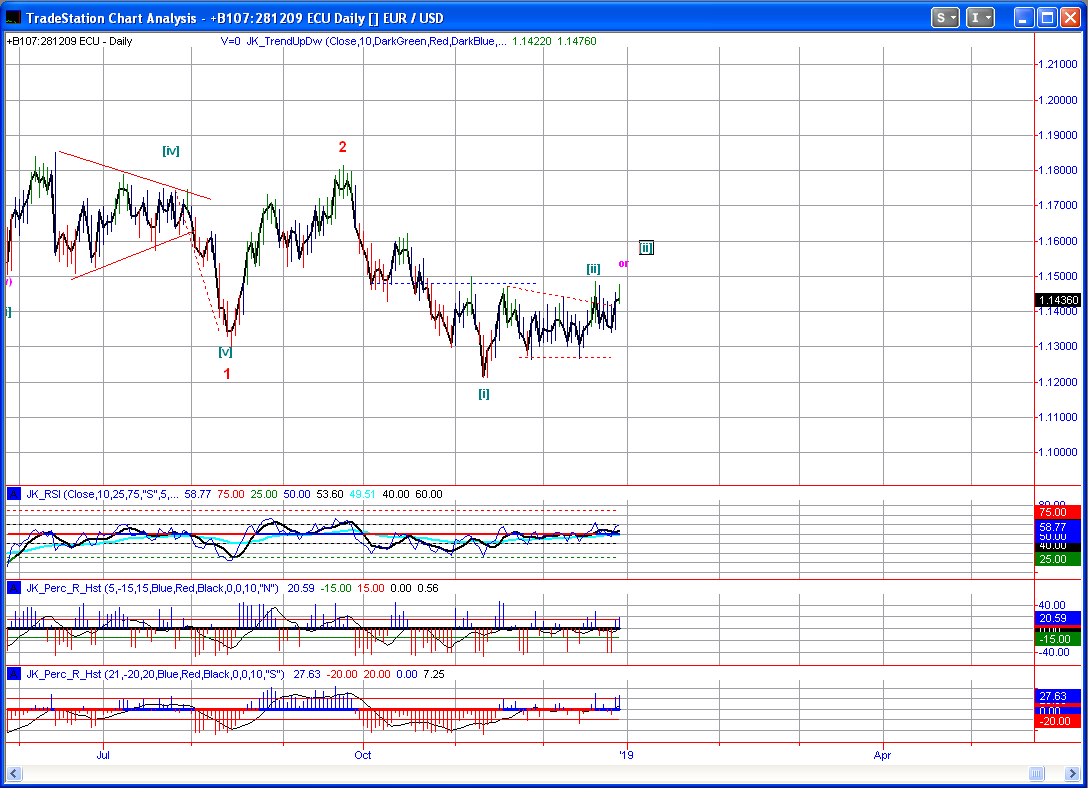Click the right arrow of horizontal scrollbar
The image size is (1088, 788).
1072,773
